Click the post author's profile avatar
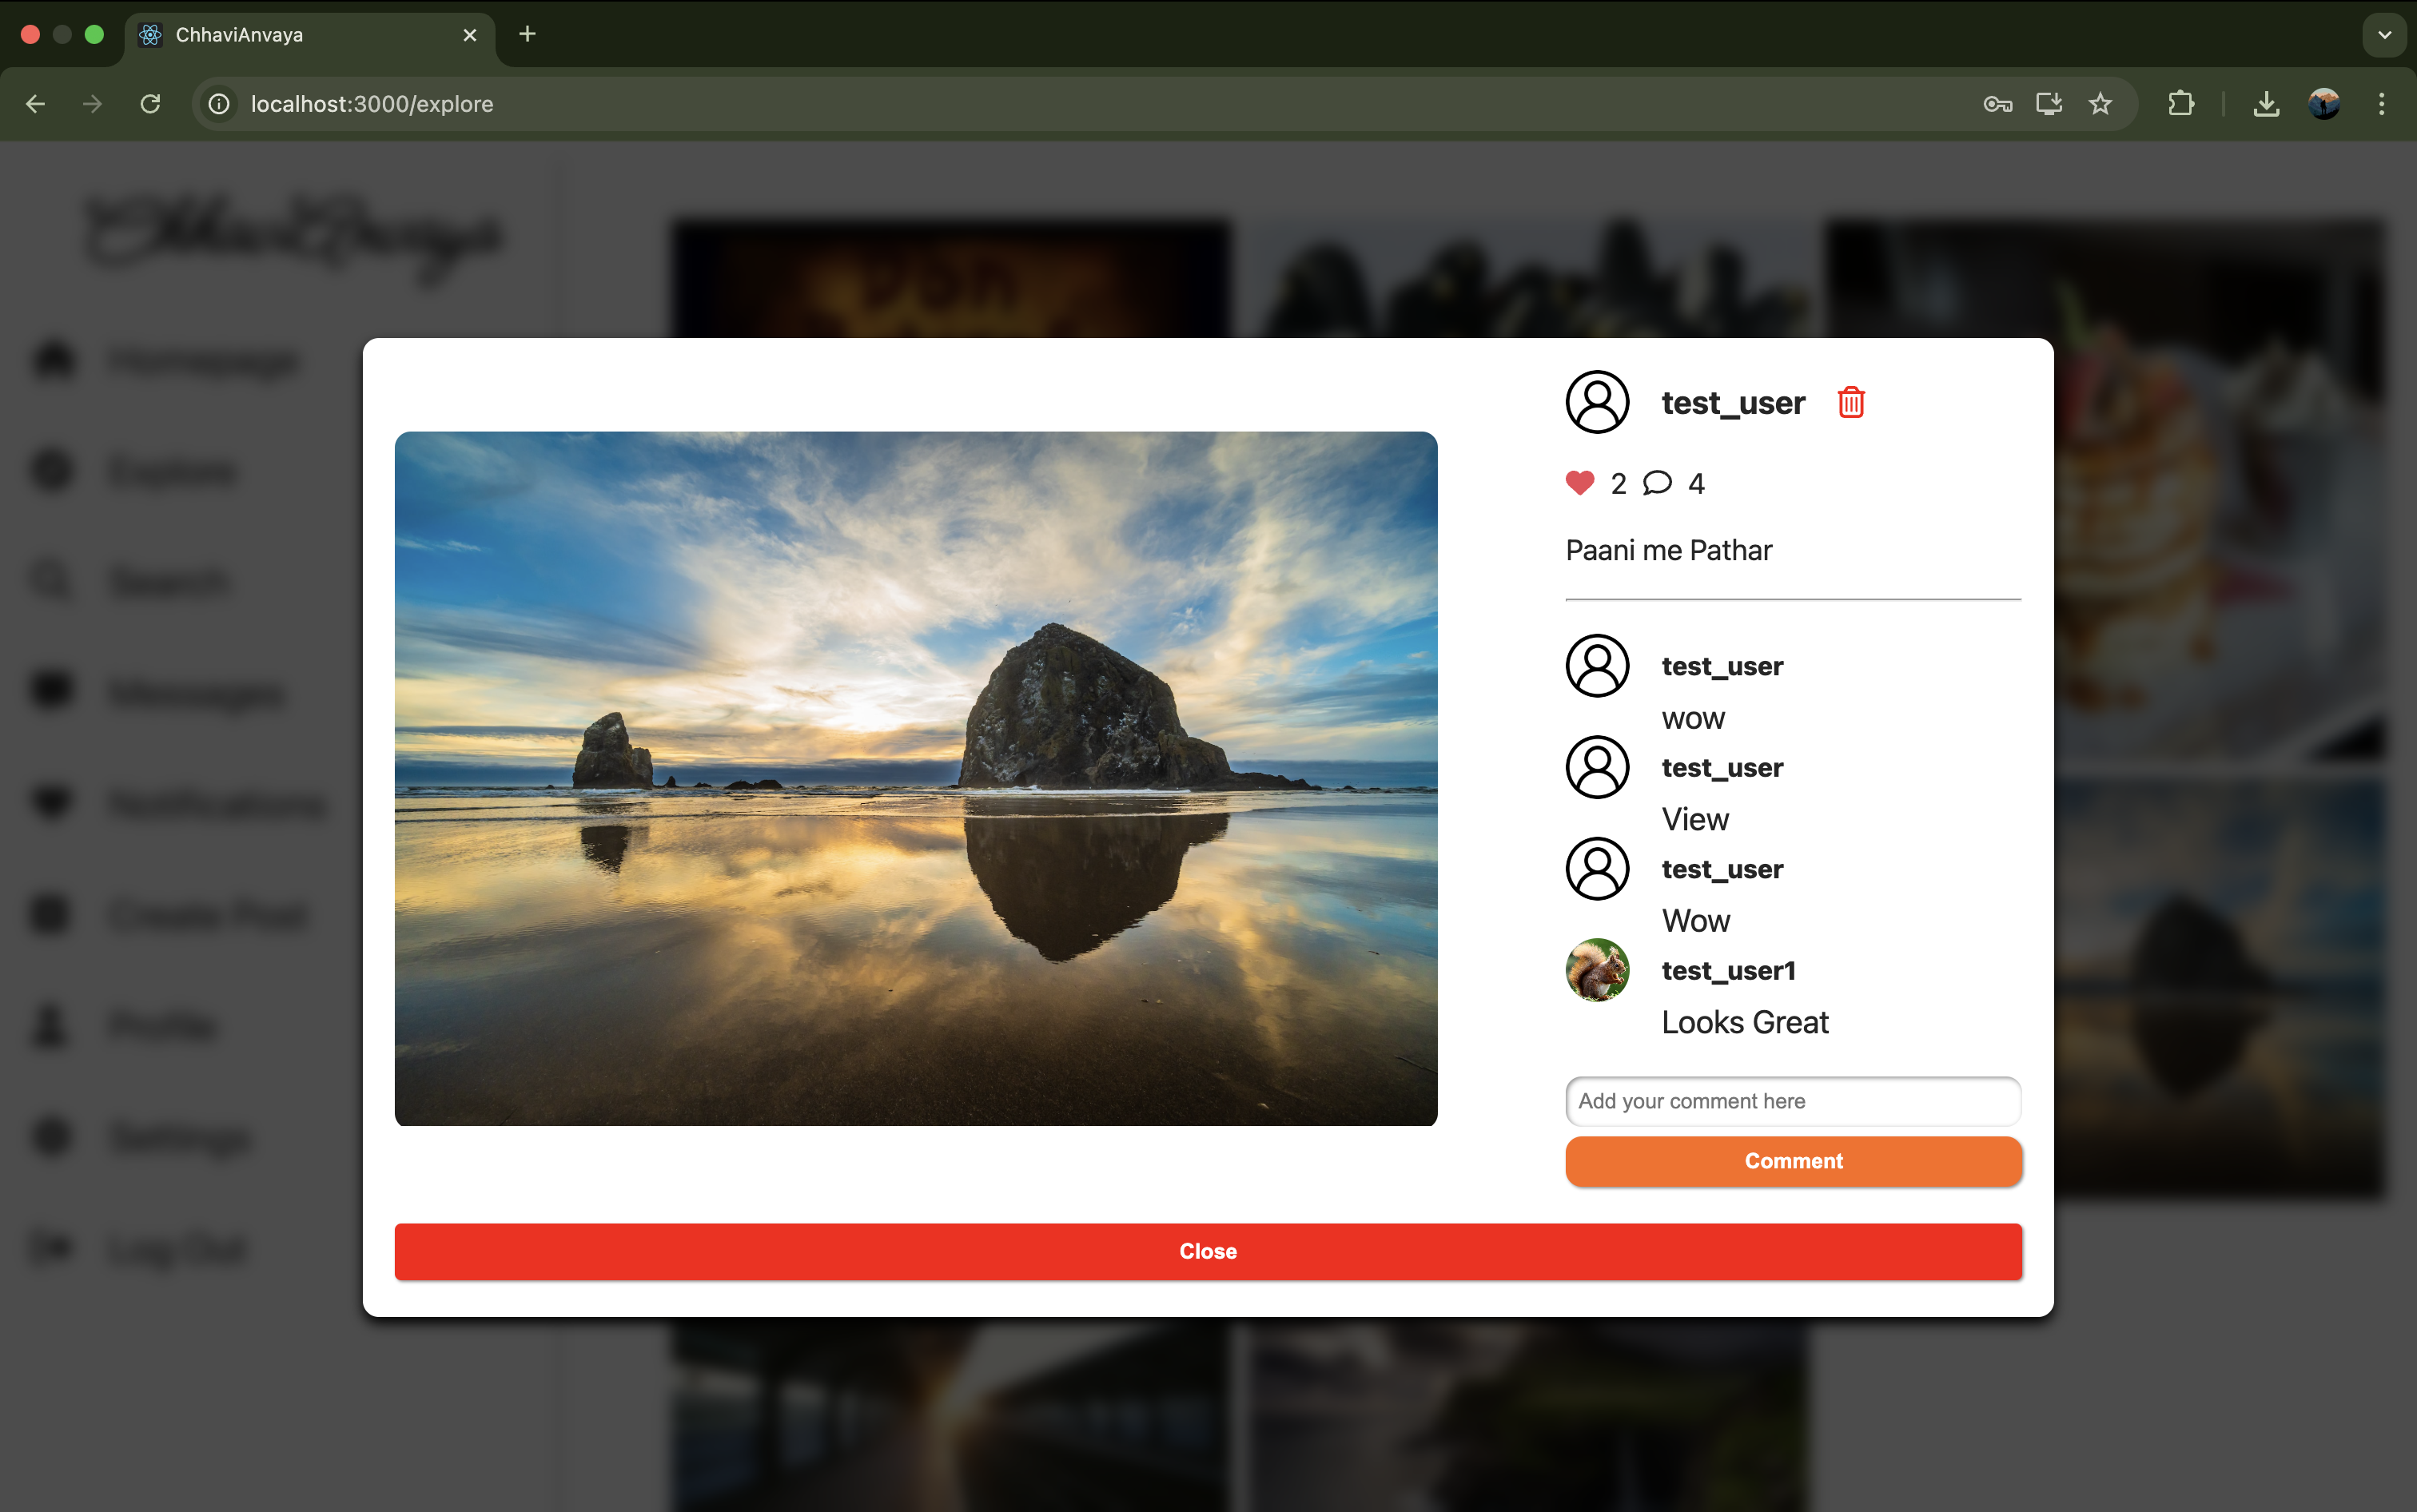The image size is (2417, 1512). (x=1597, y=402)
